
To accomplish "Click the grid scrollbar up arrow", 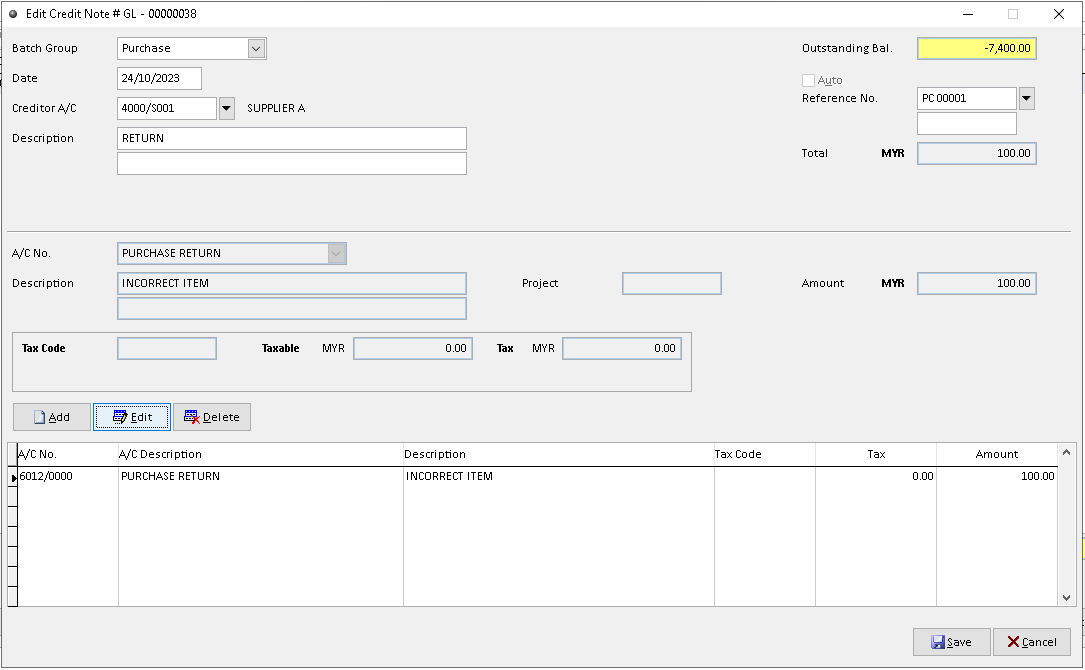I will tap(1066, 453).
